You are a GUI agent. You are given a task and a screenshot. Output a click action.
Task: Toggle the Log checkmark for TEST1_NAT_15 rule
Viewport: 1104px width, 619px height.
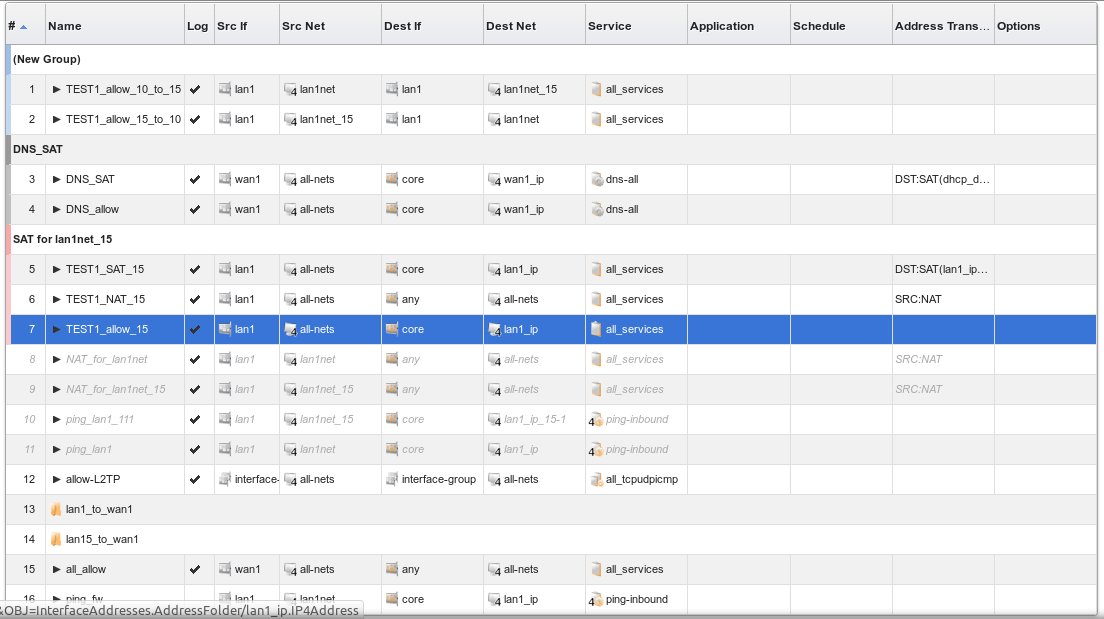tap(195, 300)
